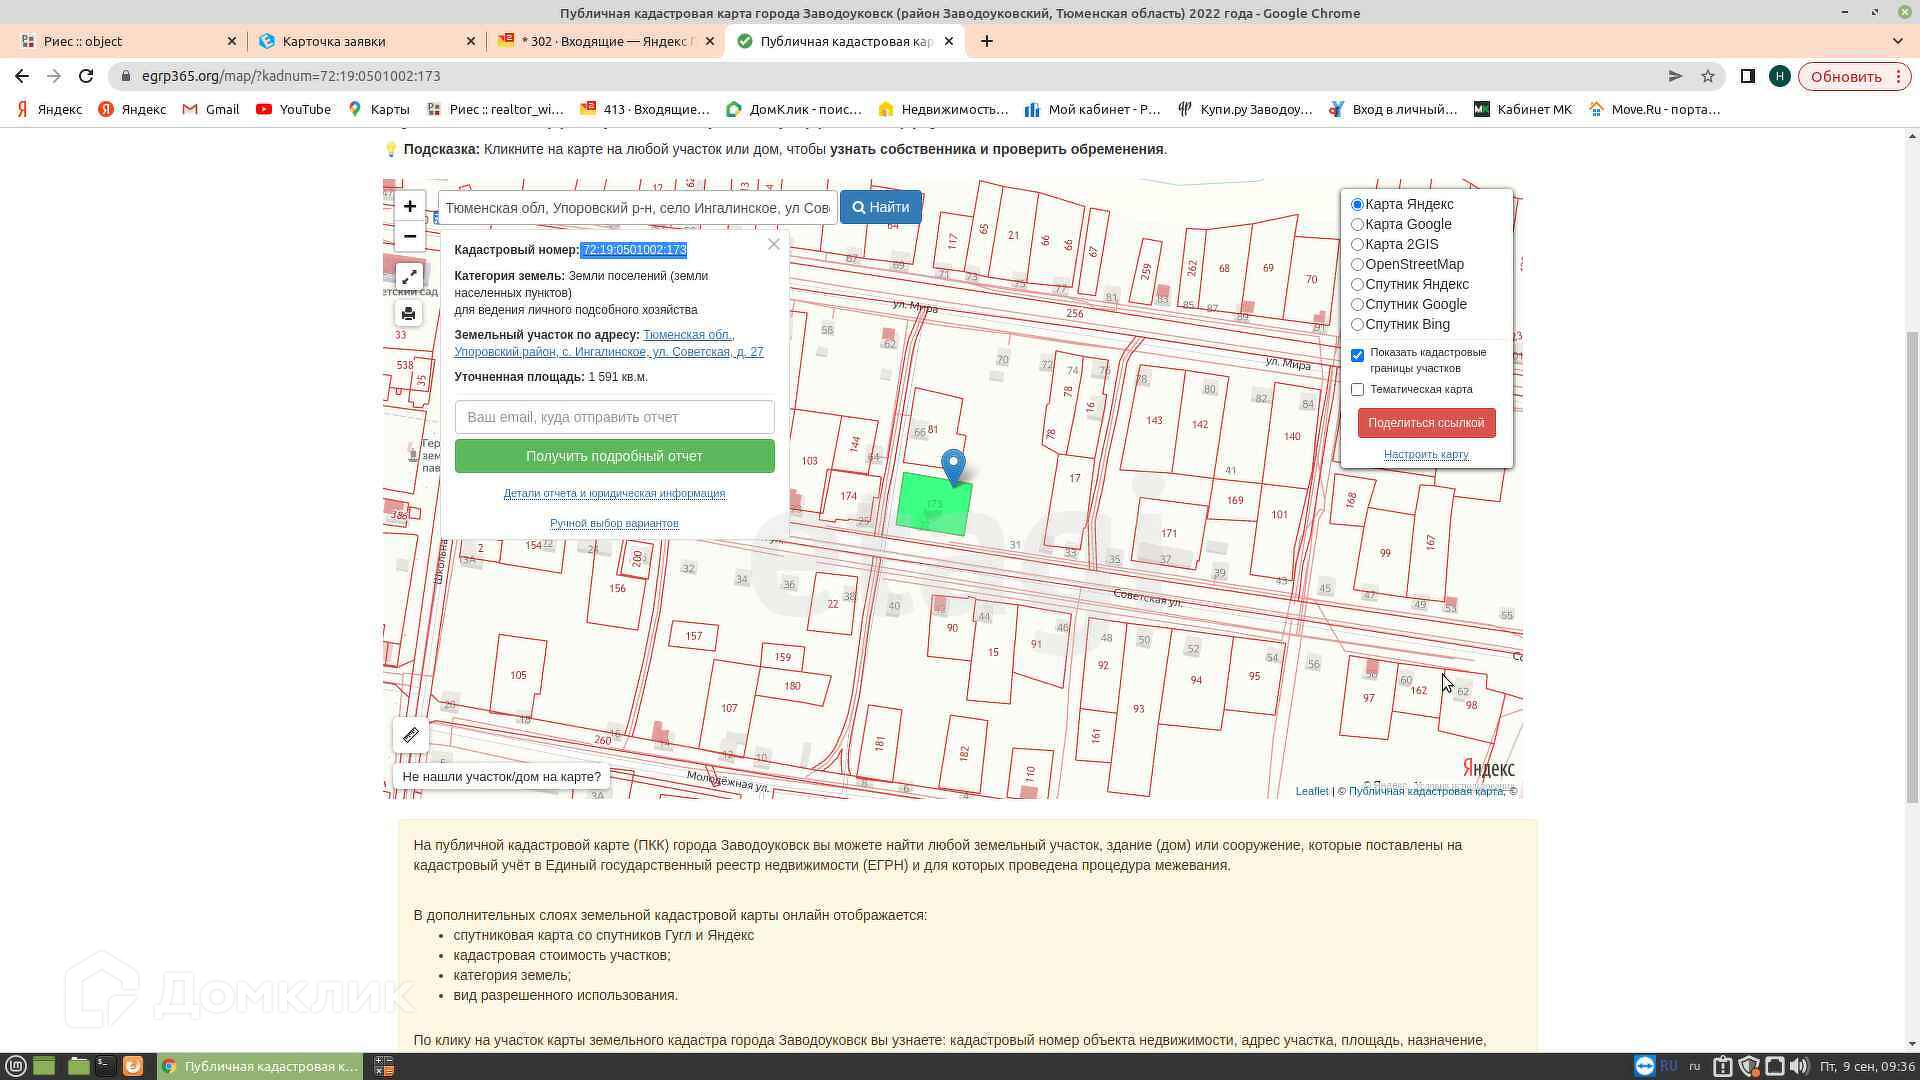This screenshot has height=1080, width=1920.
Task: Open the Gmail bookmark
Action: click(211, 109)
